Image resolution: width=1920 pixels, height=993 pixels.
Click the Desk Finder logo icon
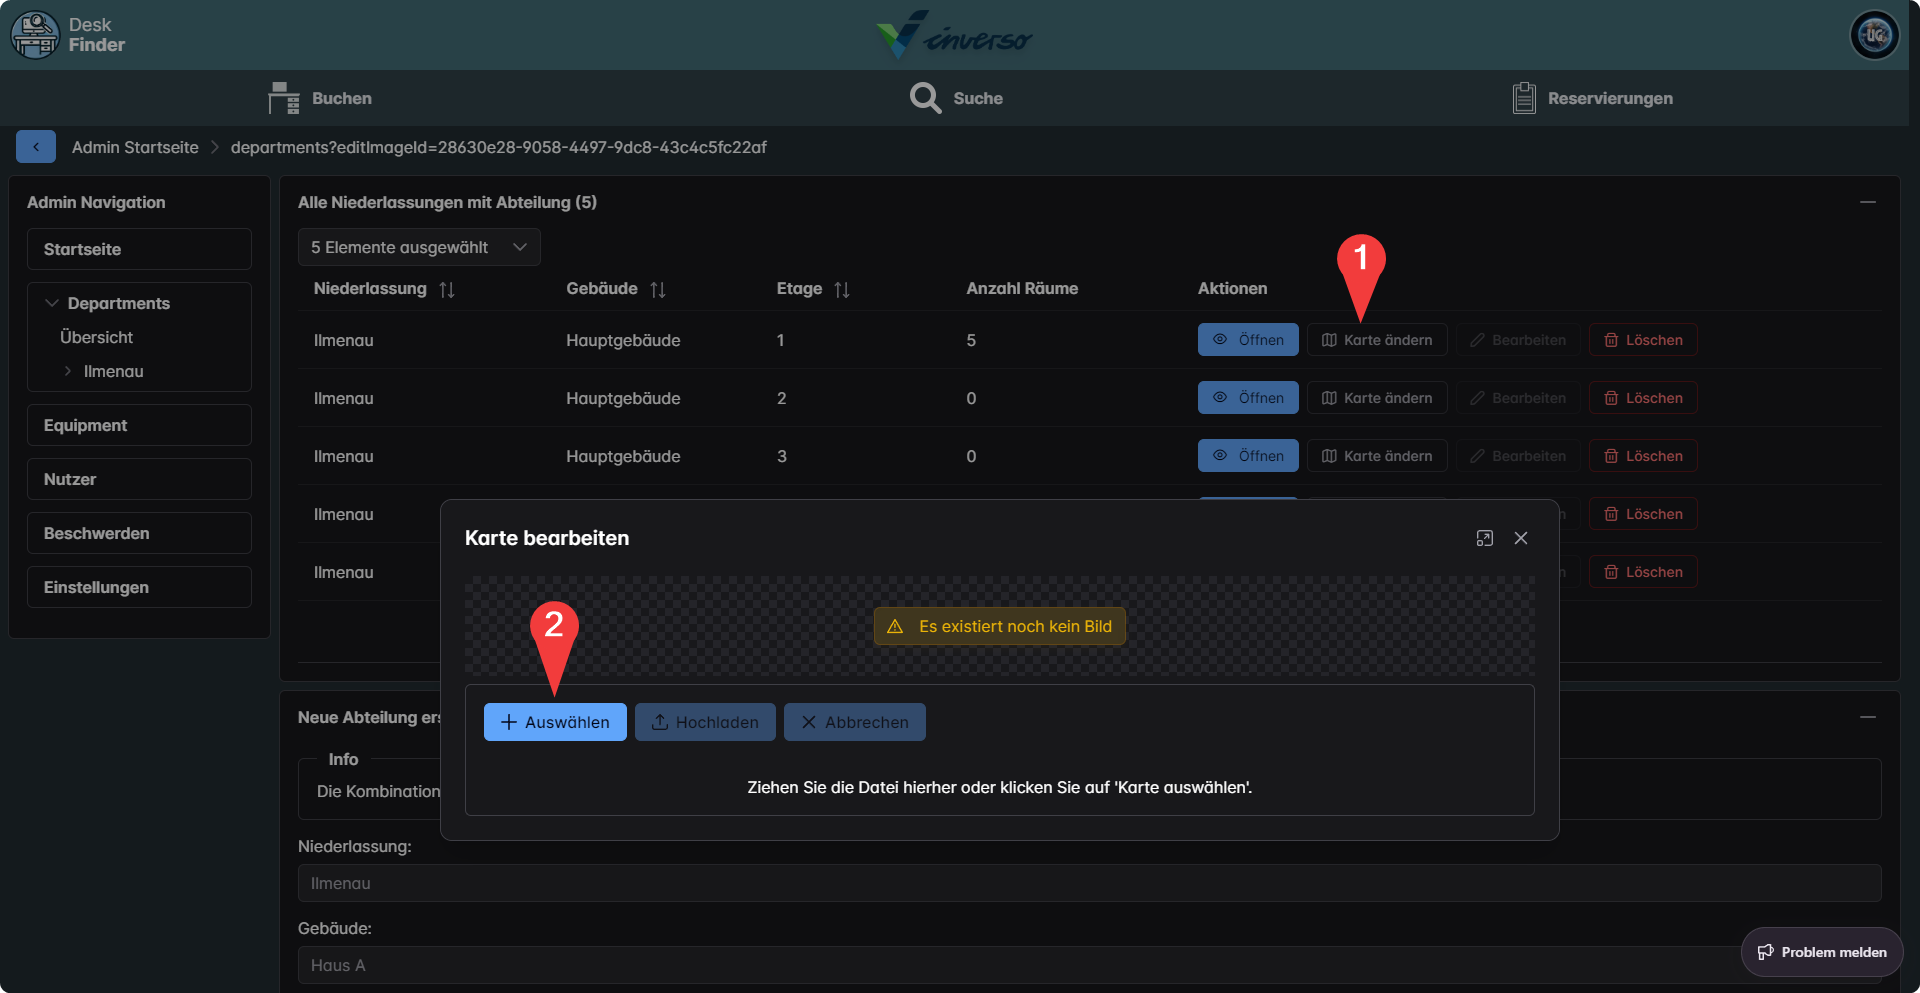tap(35, 35)
